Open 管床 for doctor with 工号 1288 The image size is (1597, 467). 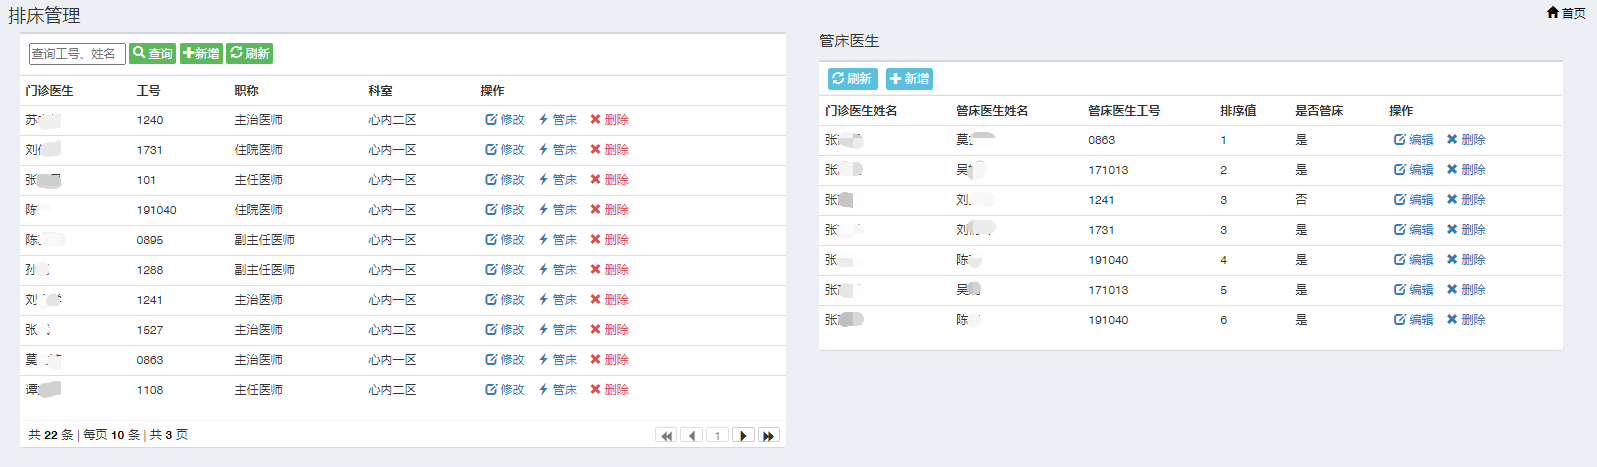pyautogui.click(x=557, y=270)
